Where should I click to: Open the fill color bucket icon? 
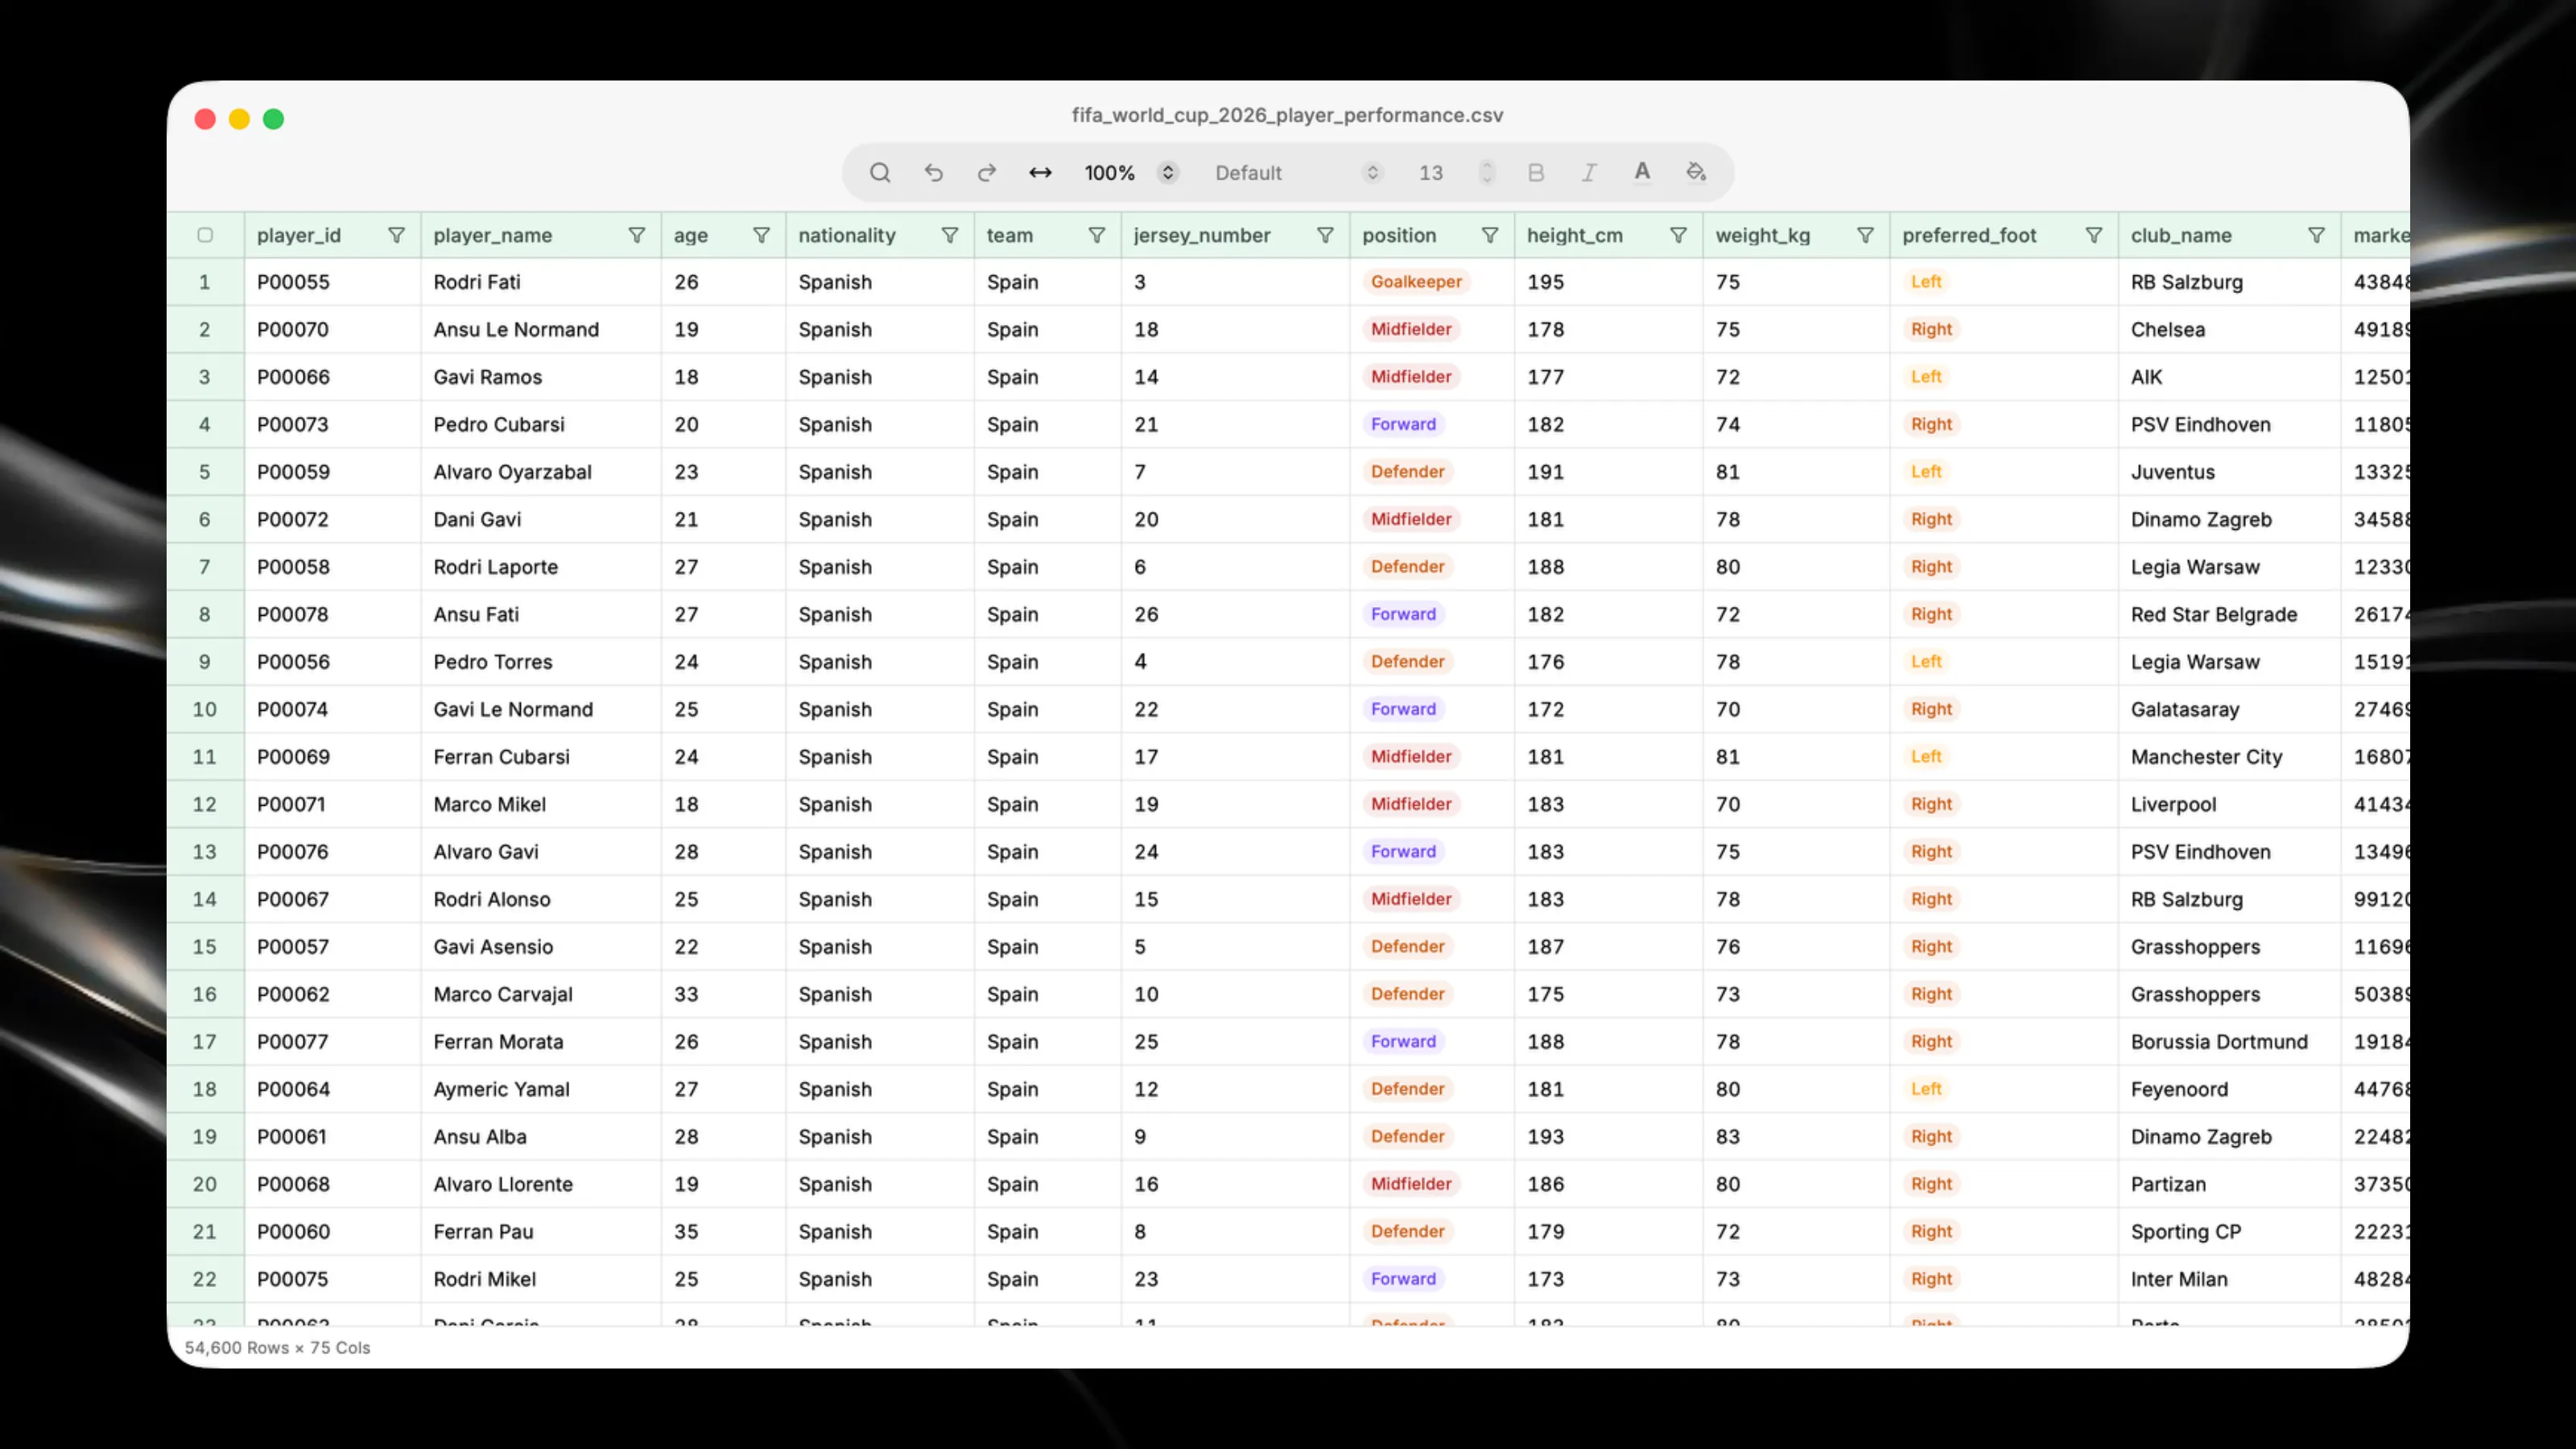click(1696, 172)
